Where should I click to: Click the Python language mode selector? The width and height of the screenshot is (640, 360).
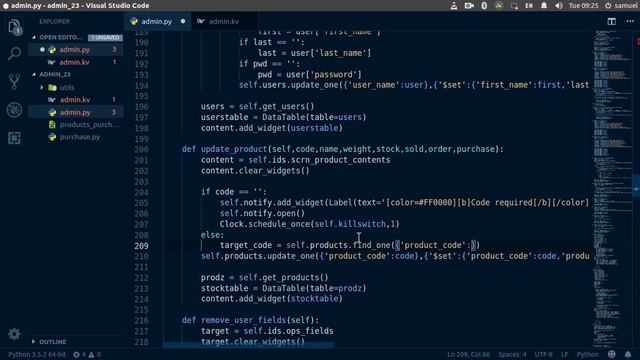tap(587, 354)
